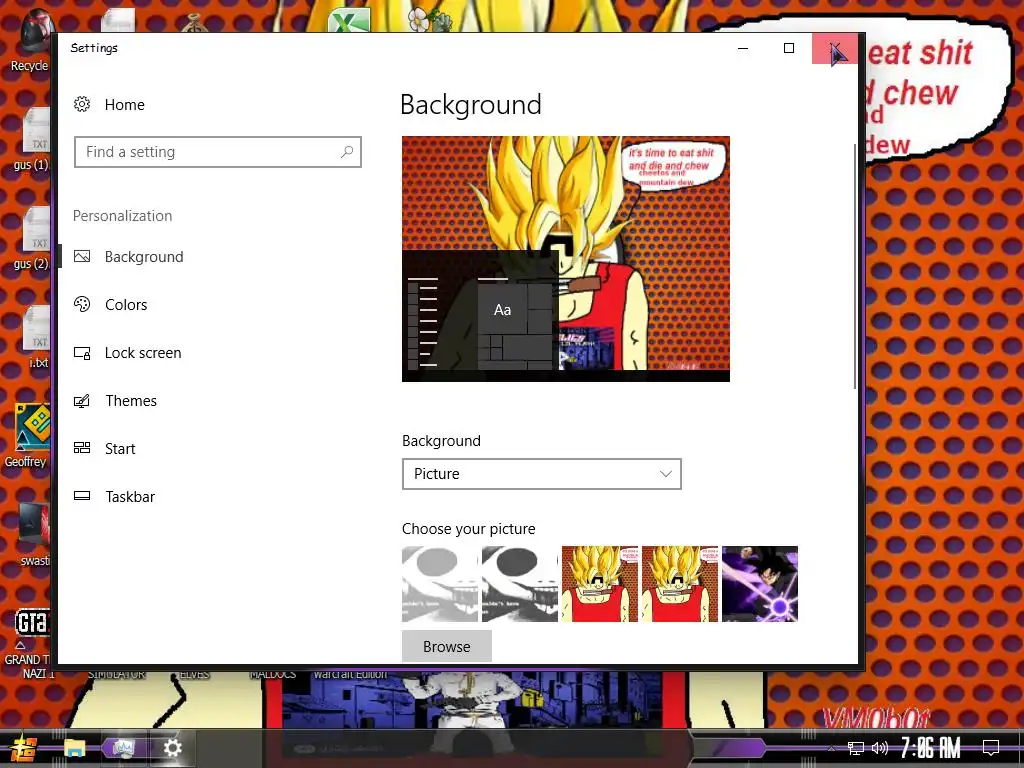This screenshot has height=768, width=1024.
Task: Click the Colors palette icon in sidebar
Action: point(82,304)
